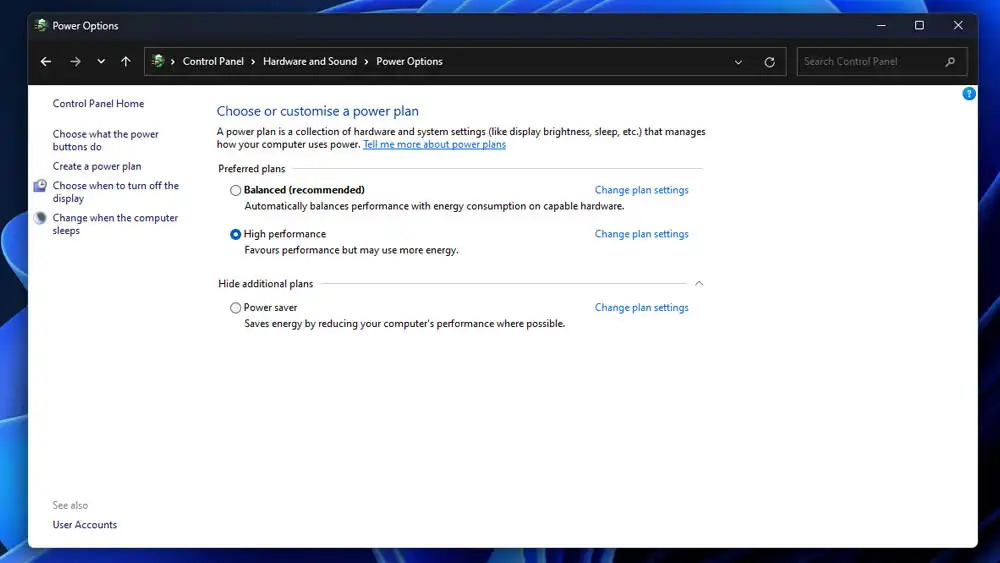This screenshot has height=563, width=1000.
Task: Click the Back navigation arrow
Action: tap(46, 62)
